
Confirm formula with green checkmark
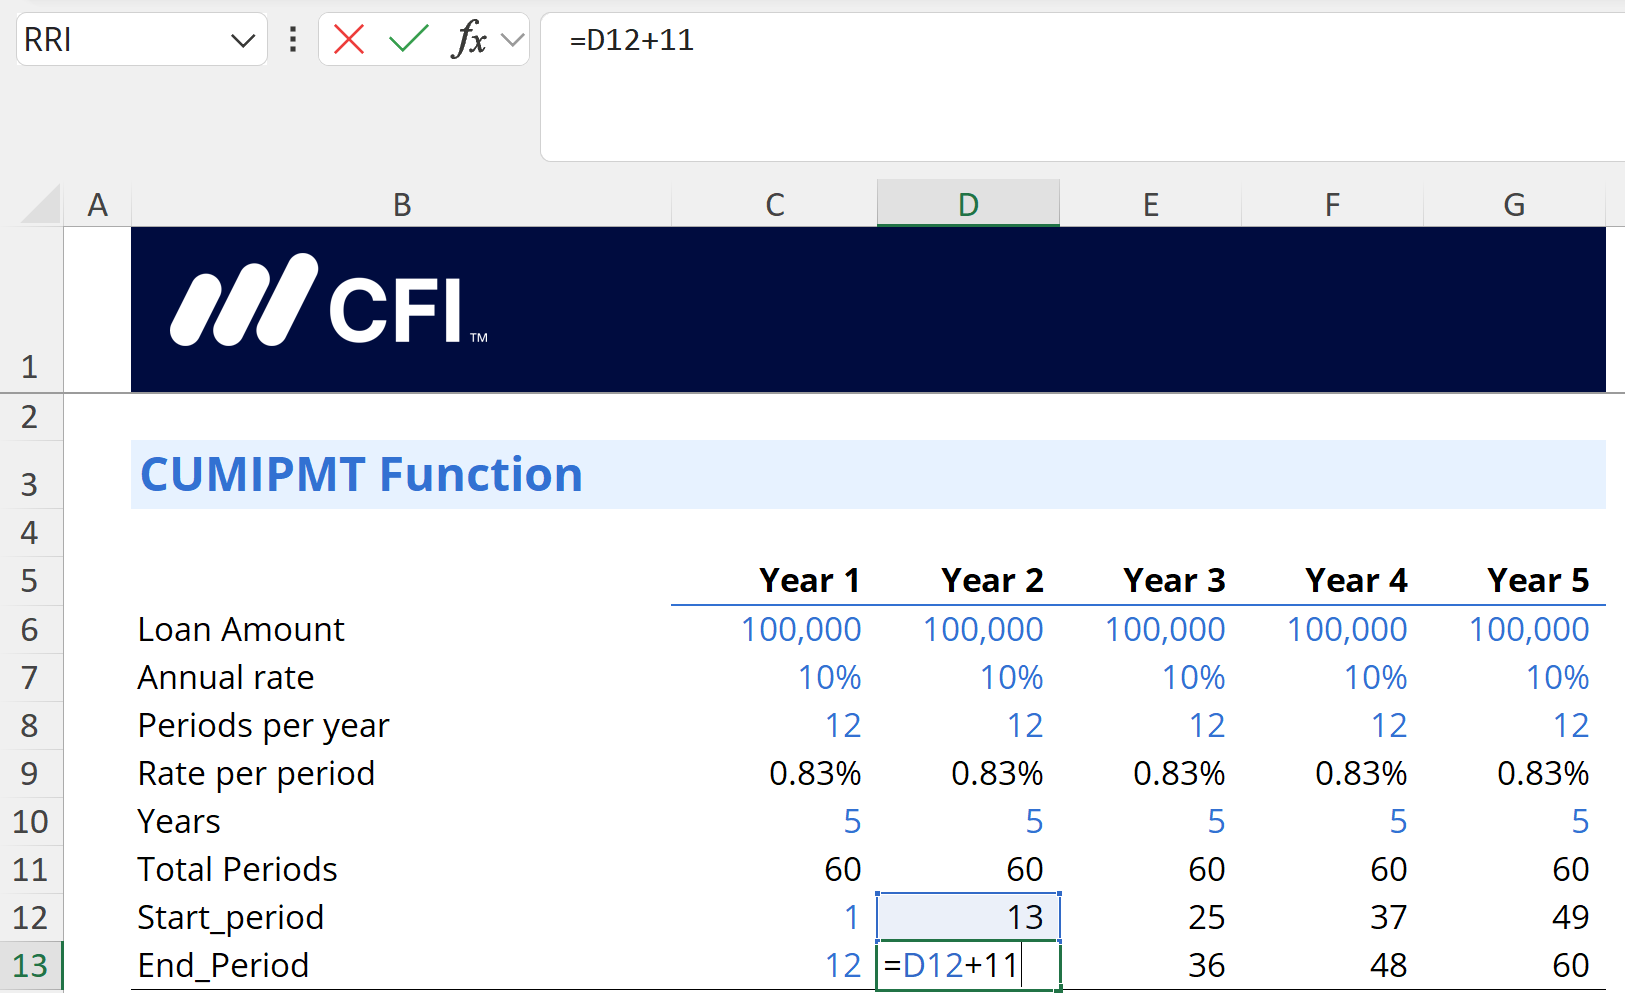pyautogui.click(x=408, y=40)
